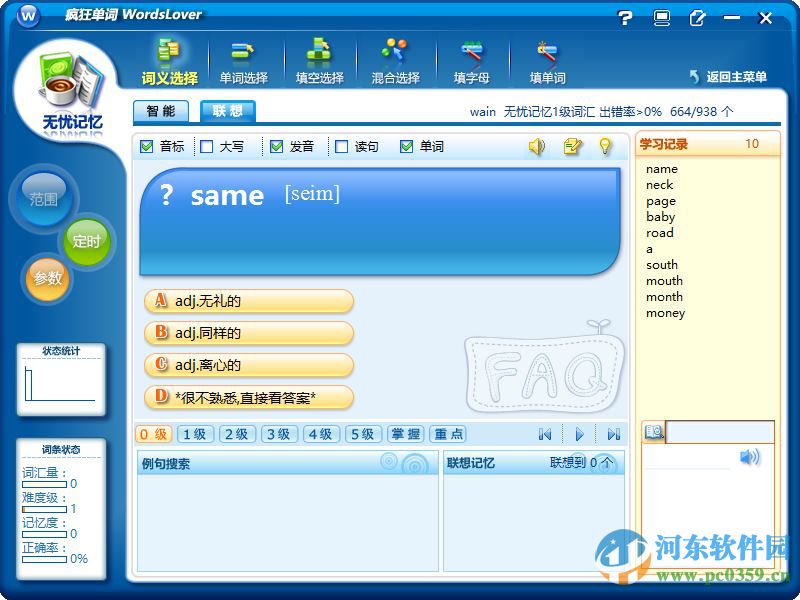Switch to the 联想 tab
This screenshot has width=800, height=600.
[x=226, y=112]
